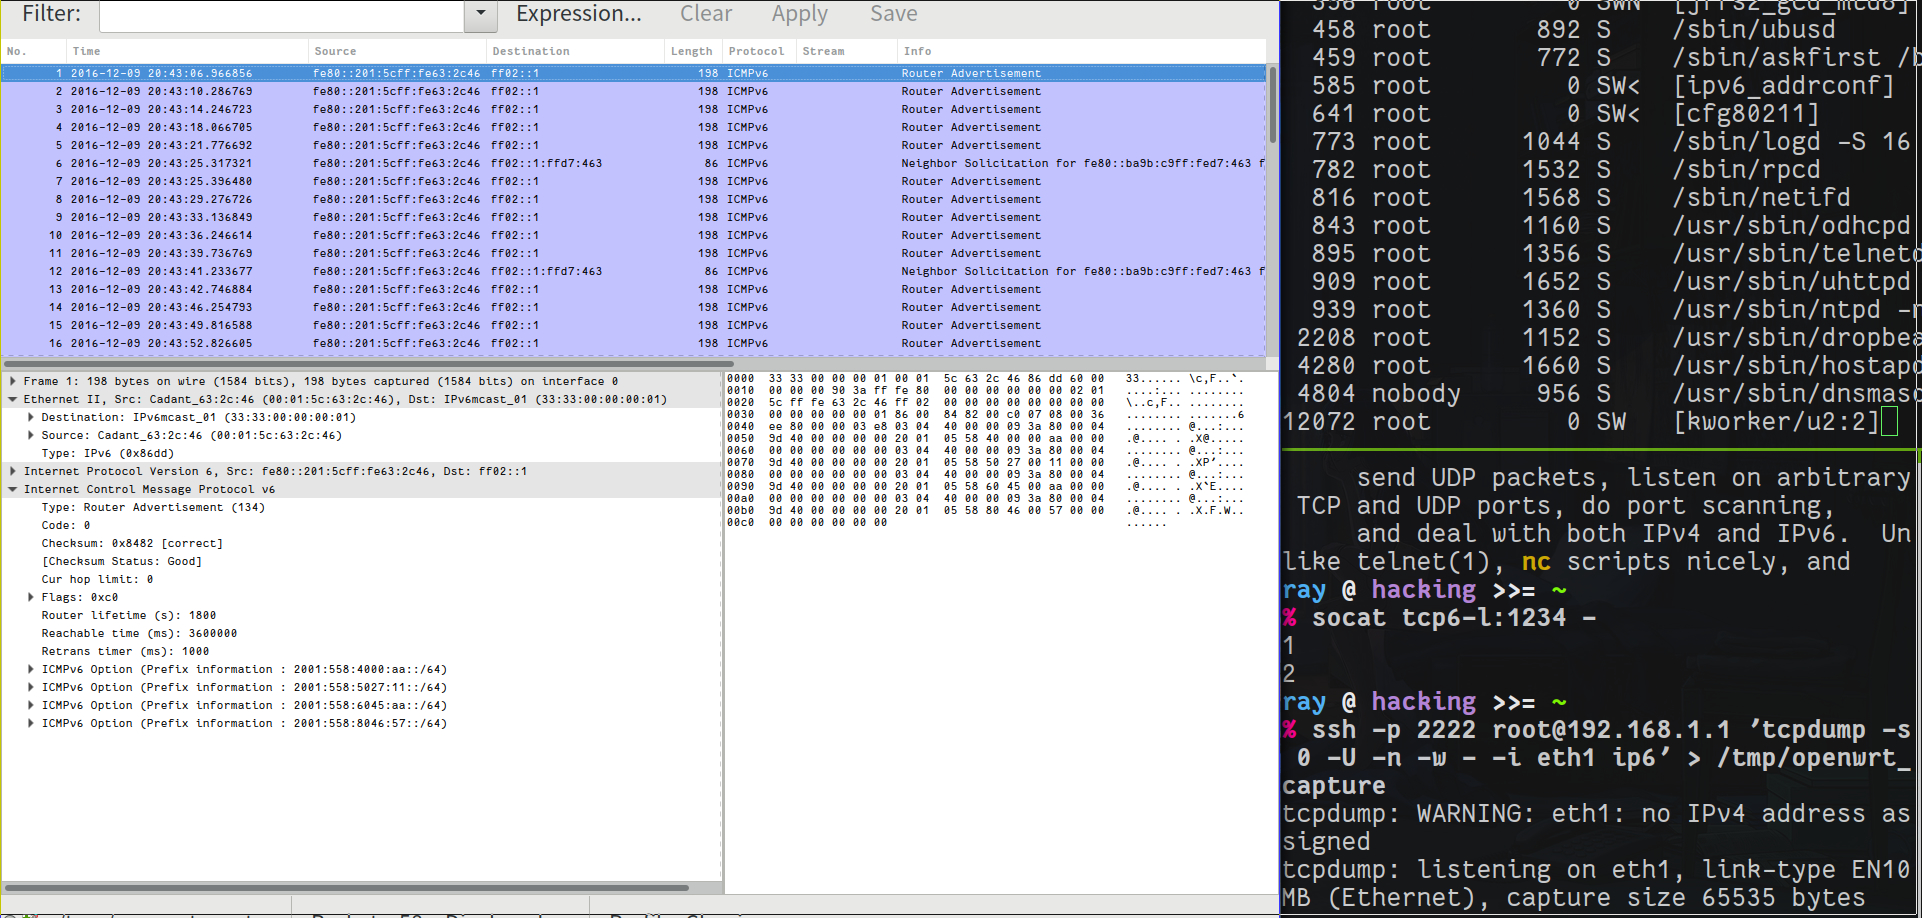Expand the Source: Cadant_63:2c:46 item
This screenshot has height=918, width=1922.
(x=30, y=435)
